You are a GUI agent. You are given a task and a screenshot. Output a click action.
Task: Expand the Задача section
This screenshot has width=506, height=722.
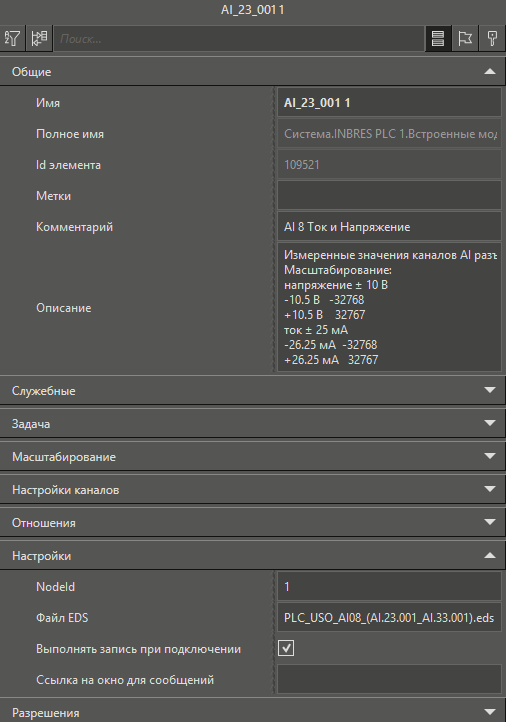(252, 424)
